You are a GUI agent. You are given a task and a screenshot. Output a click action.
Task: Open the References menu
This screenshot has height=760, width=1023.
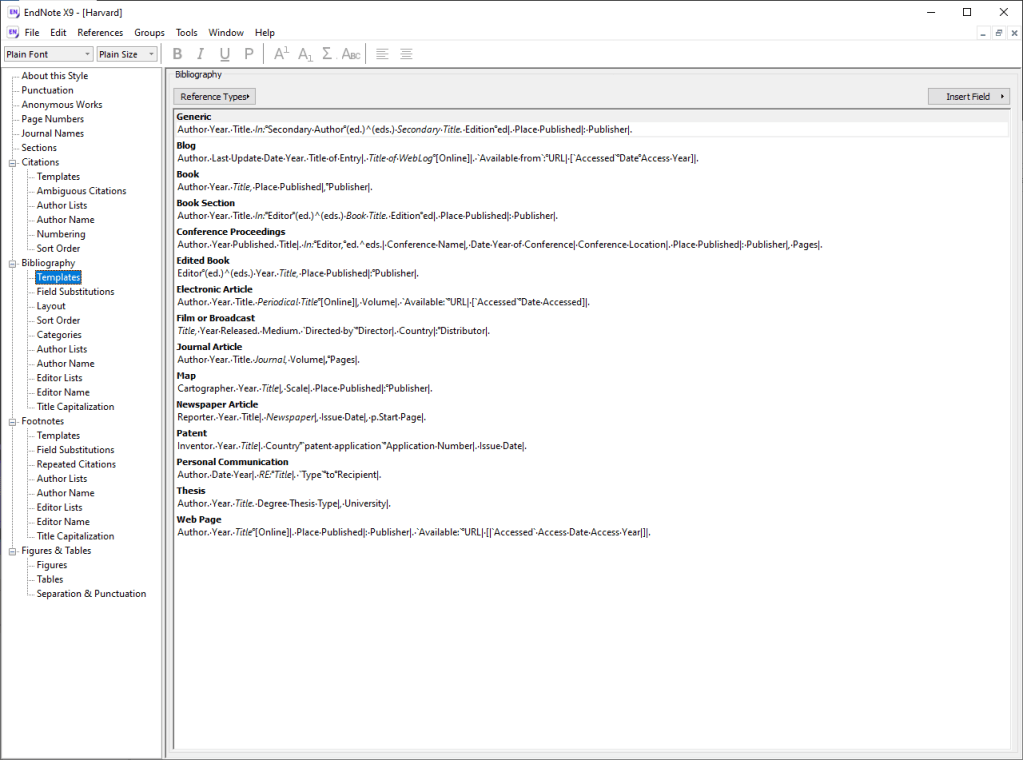[100, 33]
